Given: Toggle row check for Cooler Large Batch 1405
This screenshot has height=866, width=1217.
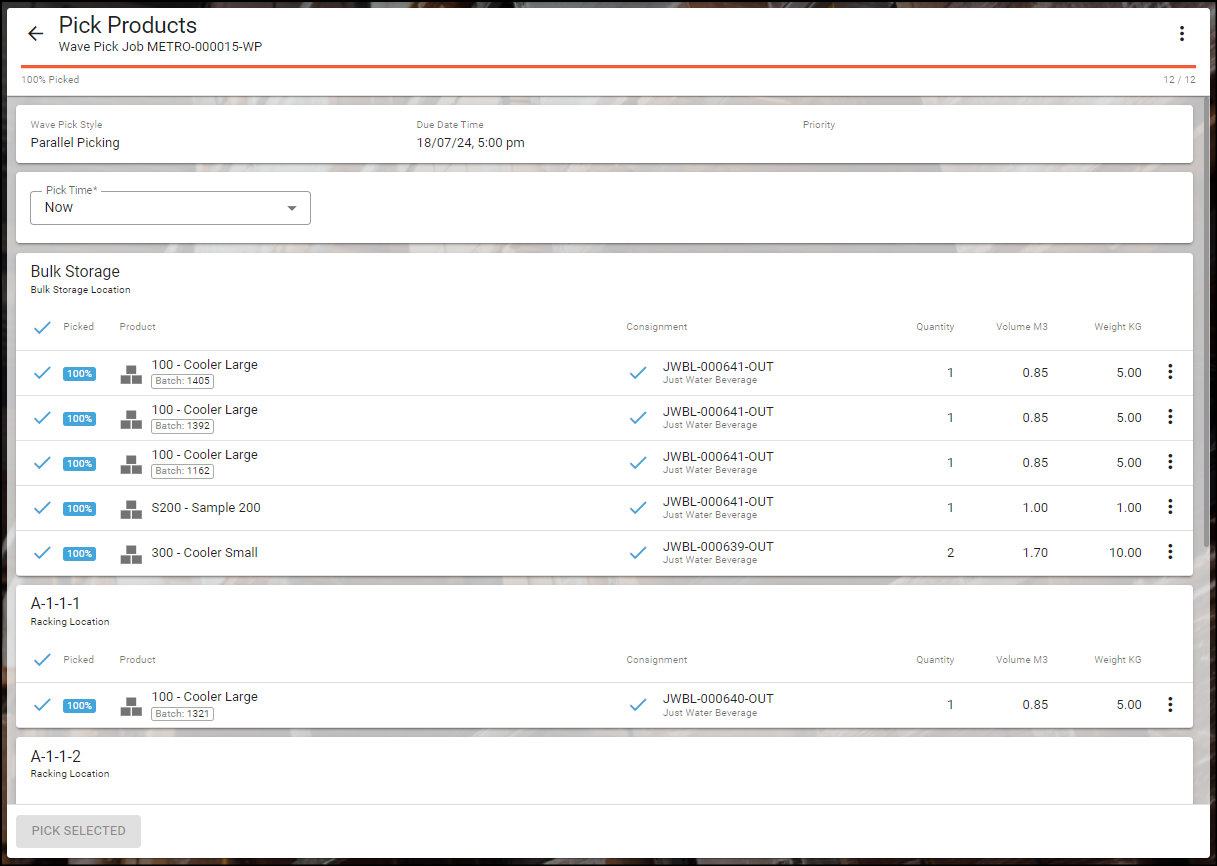Looking at the screenshot, I should click(42, 373).
